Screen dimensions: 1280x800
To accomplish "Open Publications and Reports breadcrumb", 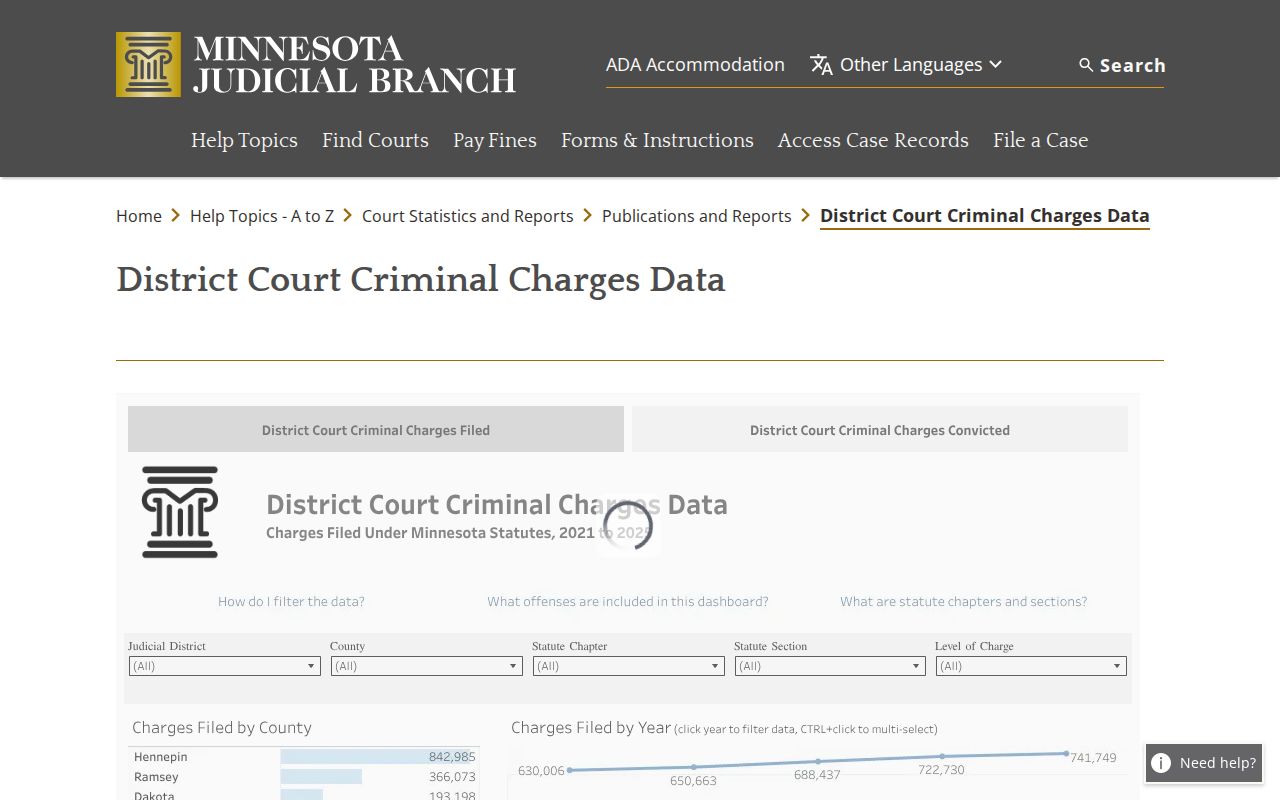I will [x=696, y=216].
